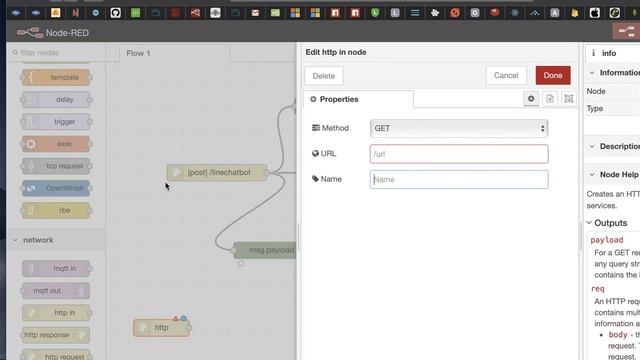Select the mqtt in palette node
The image size is (640, 360).
[x=56, y=268]
